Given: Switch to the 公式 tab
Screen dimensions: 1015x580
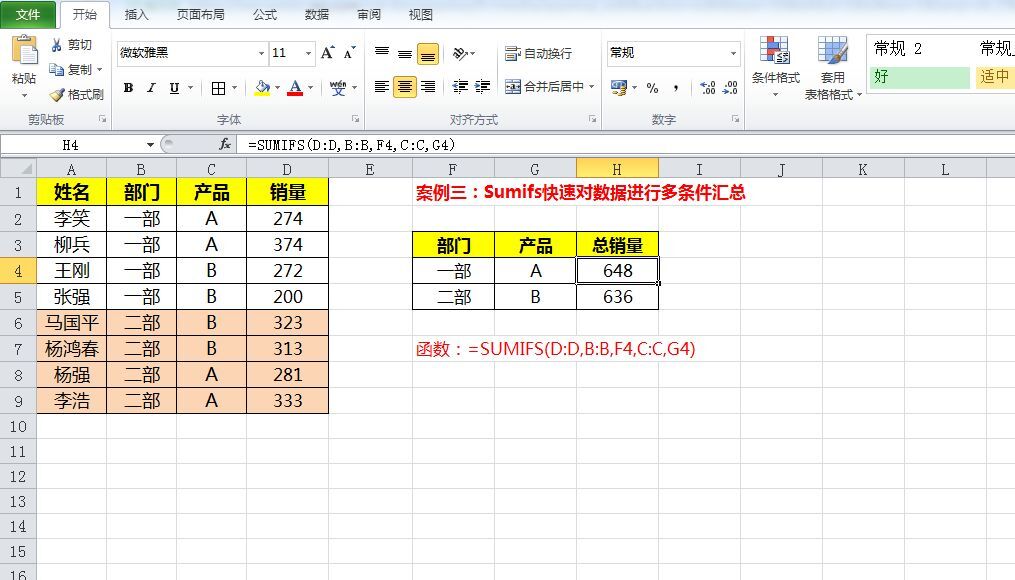Looking at the screenshot, I should pos(265,15).
